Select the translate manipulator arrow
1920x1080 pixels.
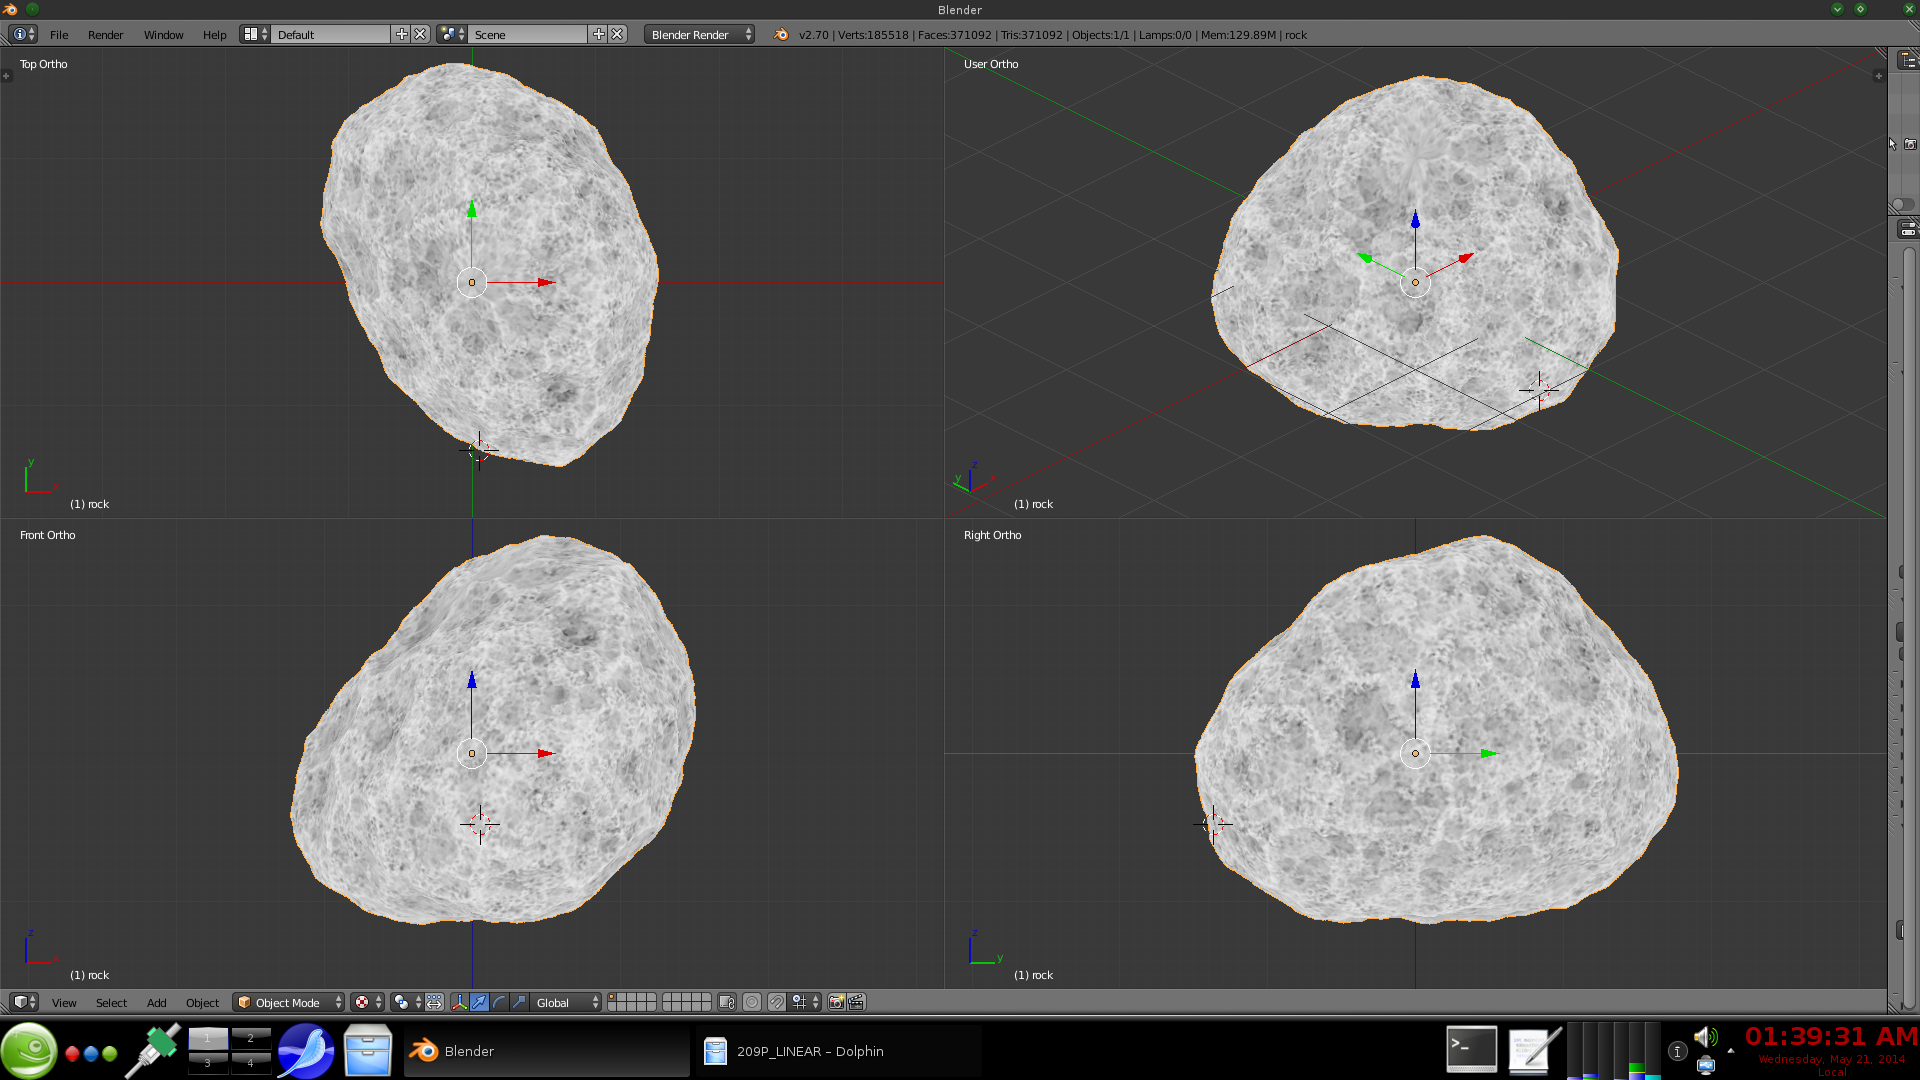(x=479, y=1002)
